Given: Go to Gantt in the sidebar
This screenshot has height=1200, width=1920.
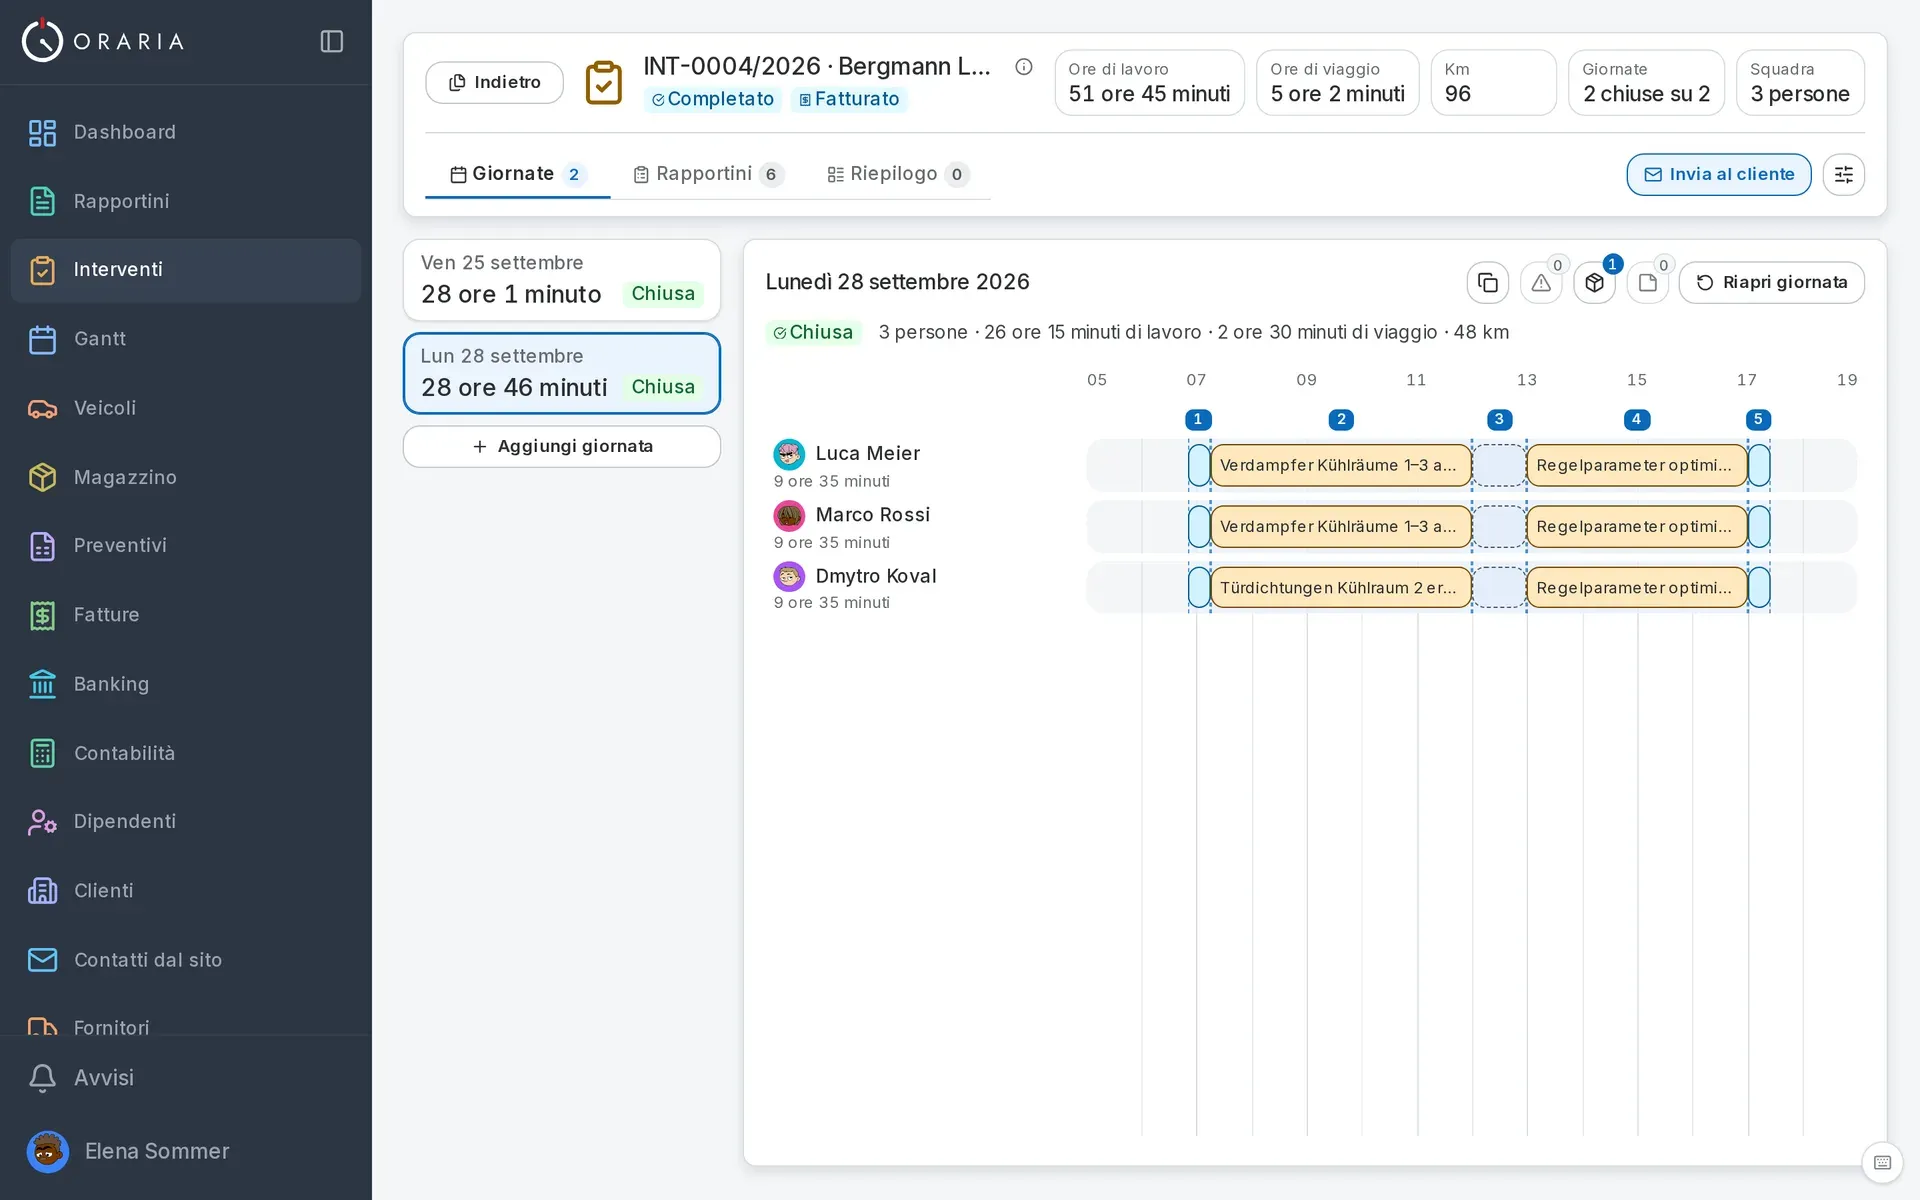Looking at the screenshot, I should [186, 339].
